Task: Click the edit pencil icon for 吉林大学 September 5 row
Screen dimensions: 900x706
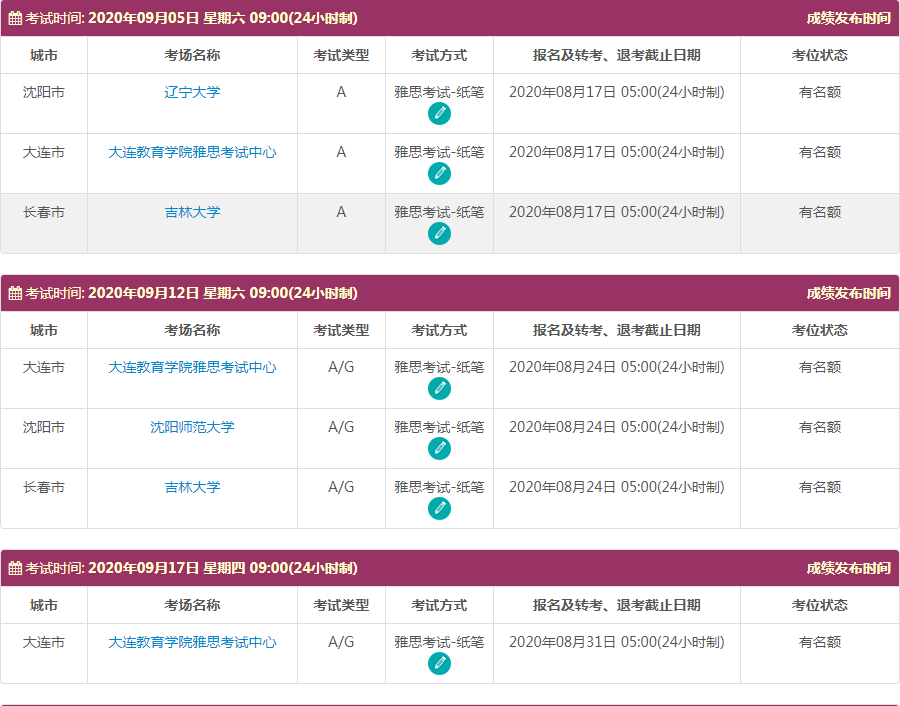Action: tap(441, 232)
